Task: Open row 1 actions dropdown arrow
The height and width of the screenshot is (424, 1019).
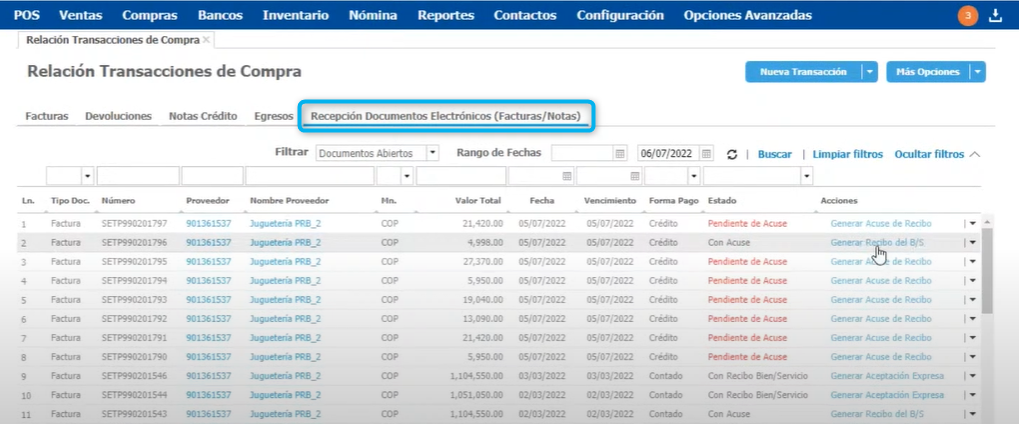Action: pos(972,224)
